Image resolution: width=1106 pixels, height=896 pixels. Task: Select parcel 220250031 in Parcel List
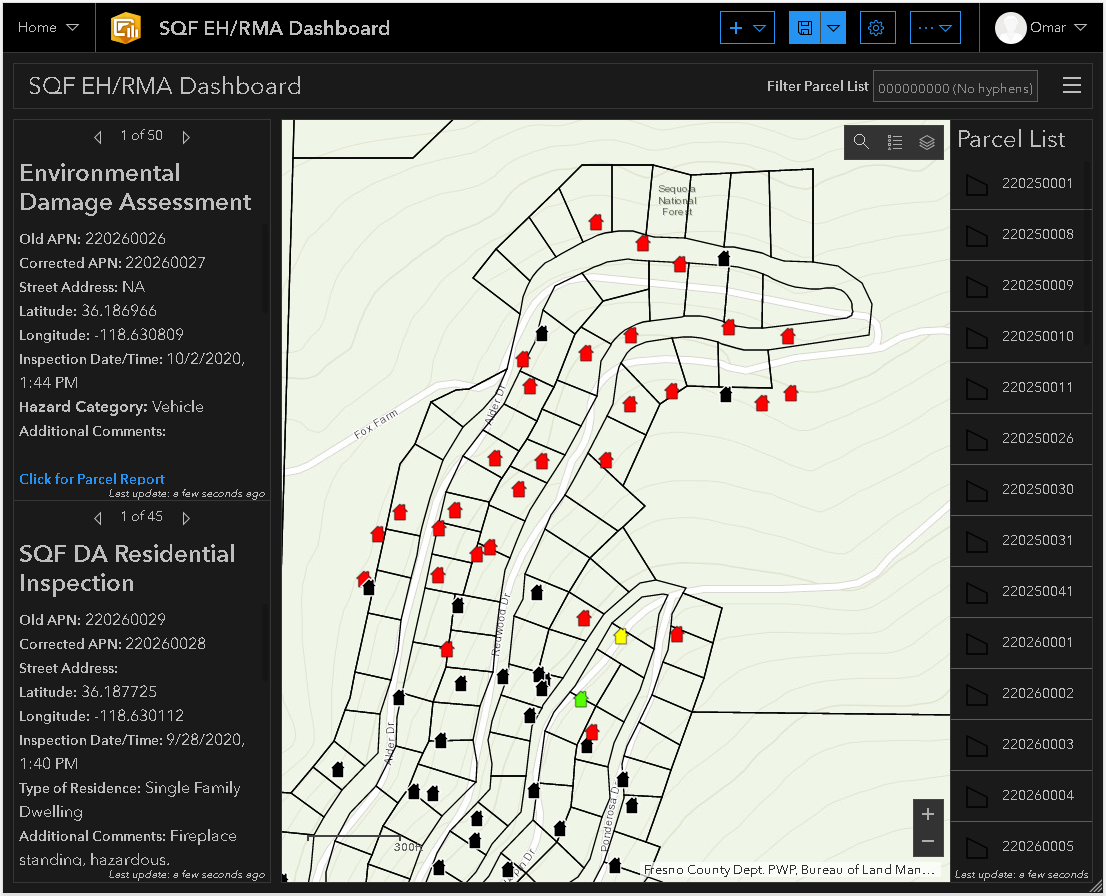[1021, 541]
